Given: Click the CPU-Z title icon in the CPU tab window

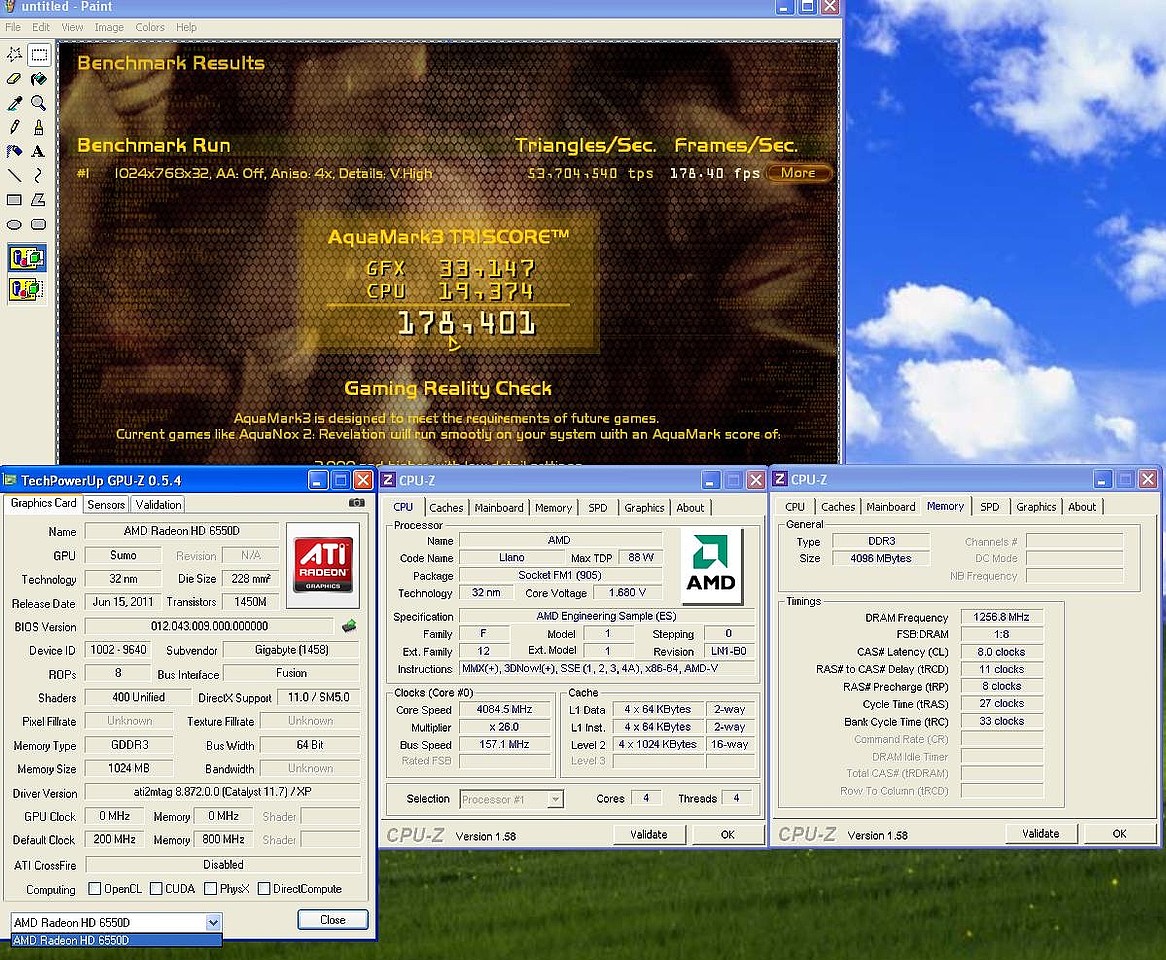Looking at the screenshot, I should tap(388, 480).
